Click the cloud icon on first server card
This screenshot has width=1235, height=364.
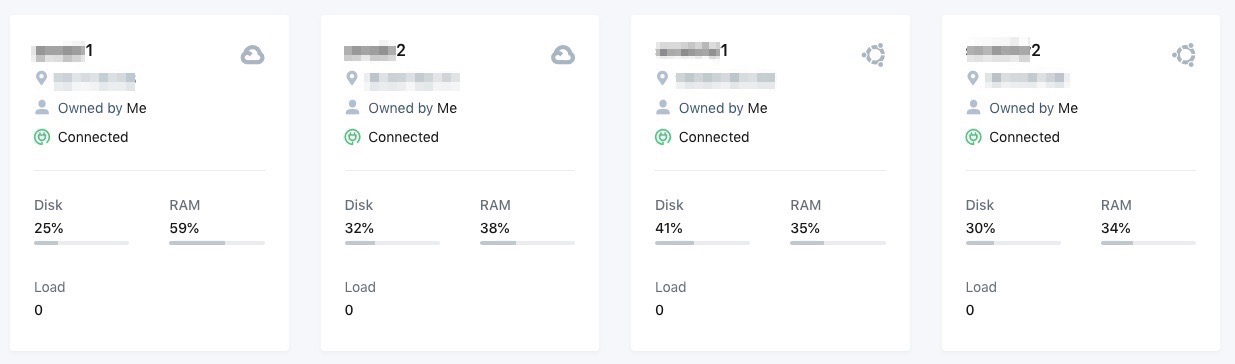point(252,55)
